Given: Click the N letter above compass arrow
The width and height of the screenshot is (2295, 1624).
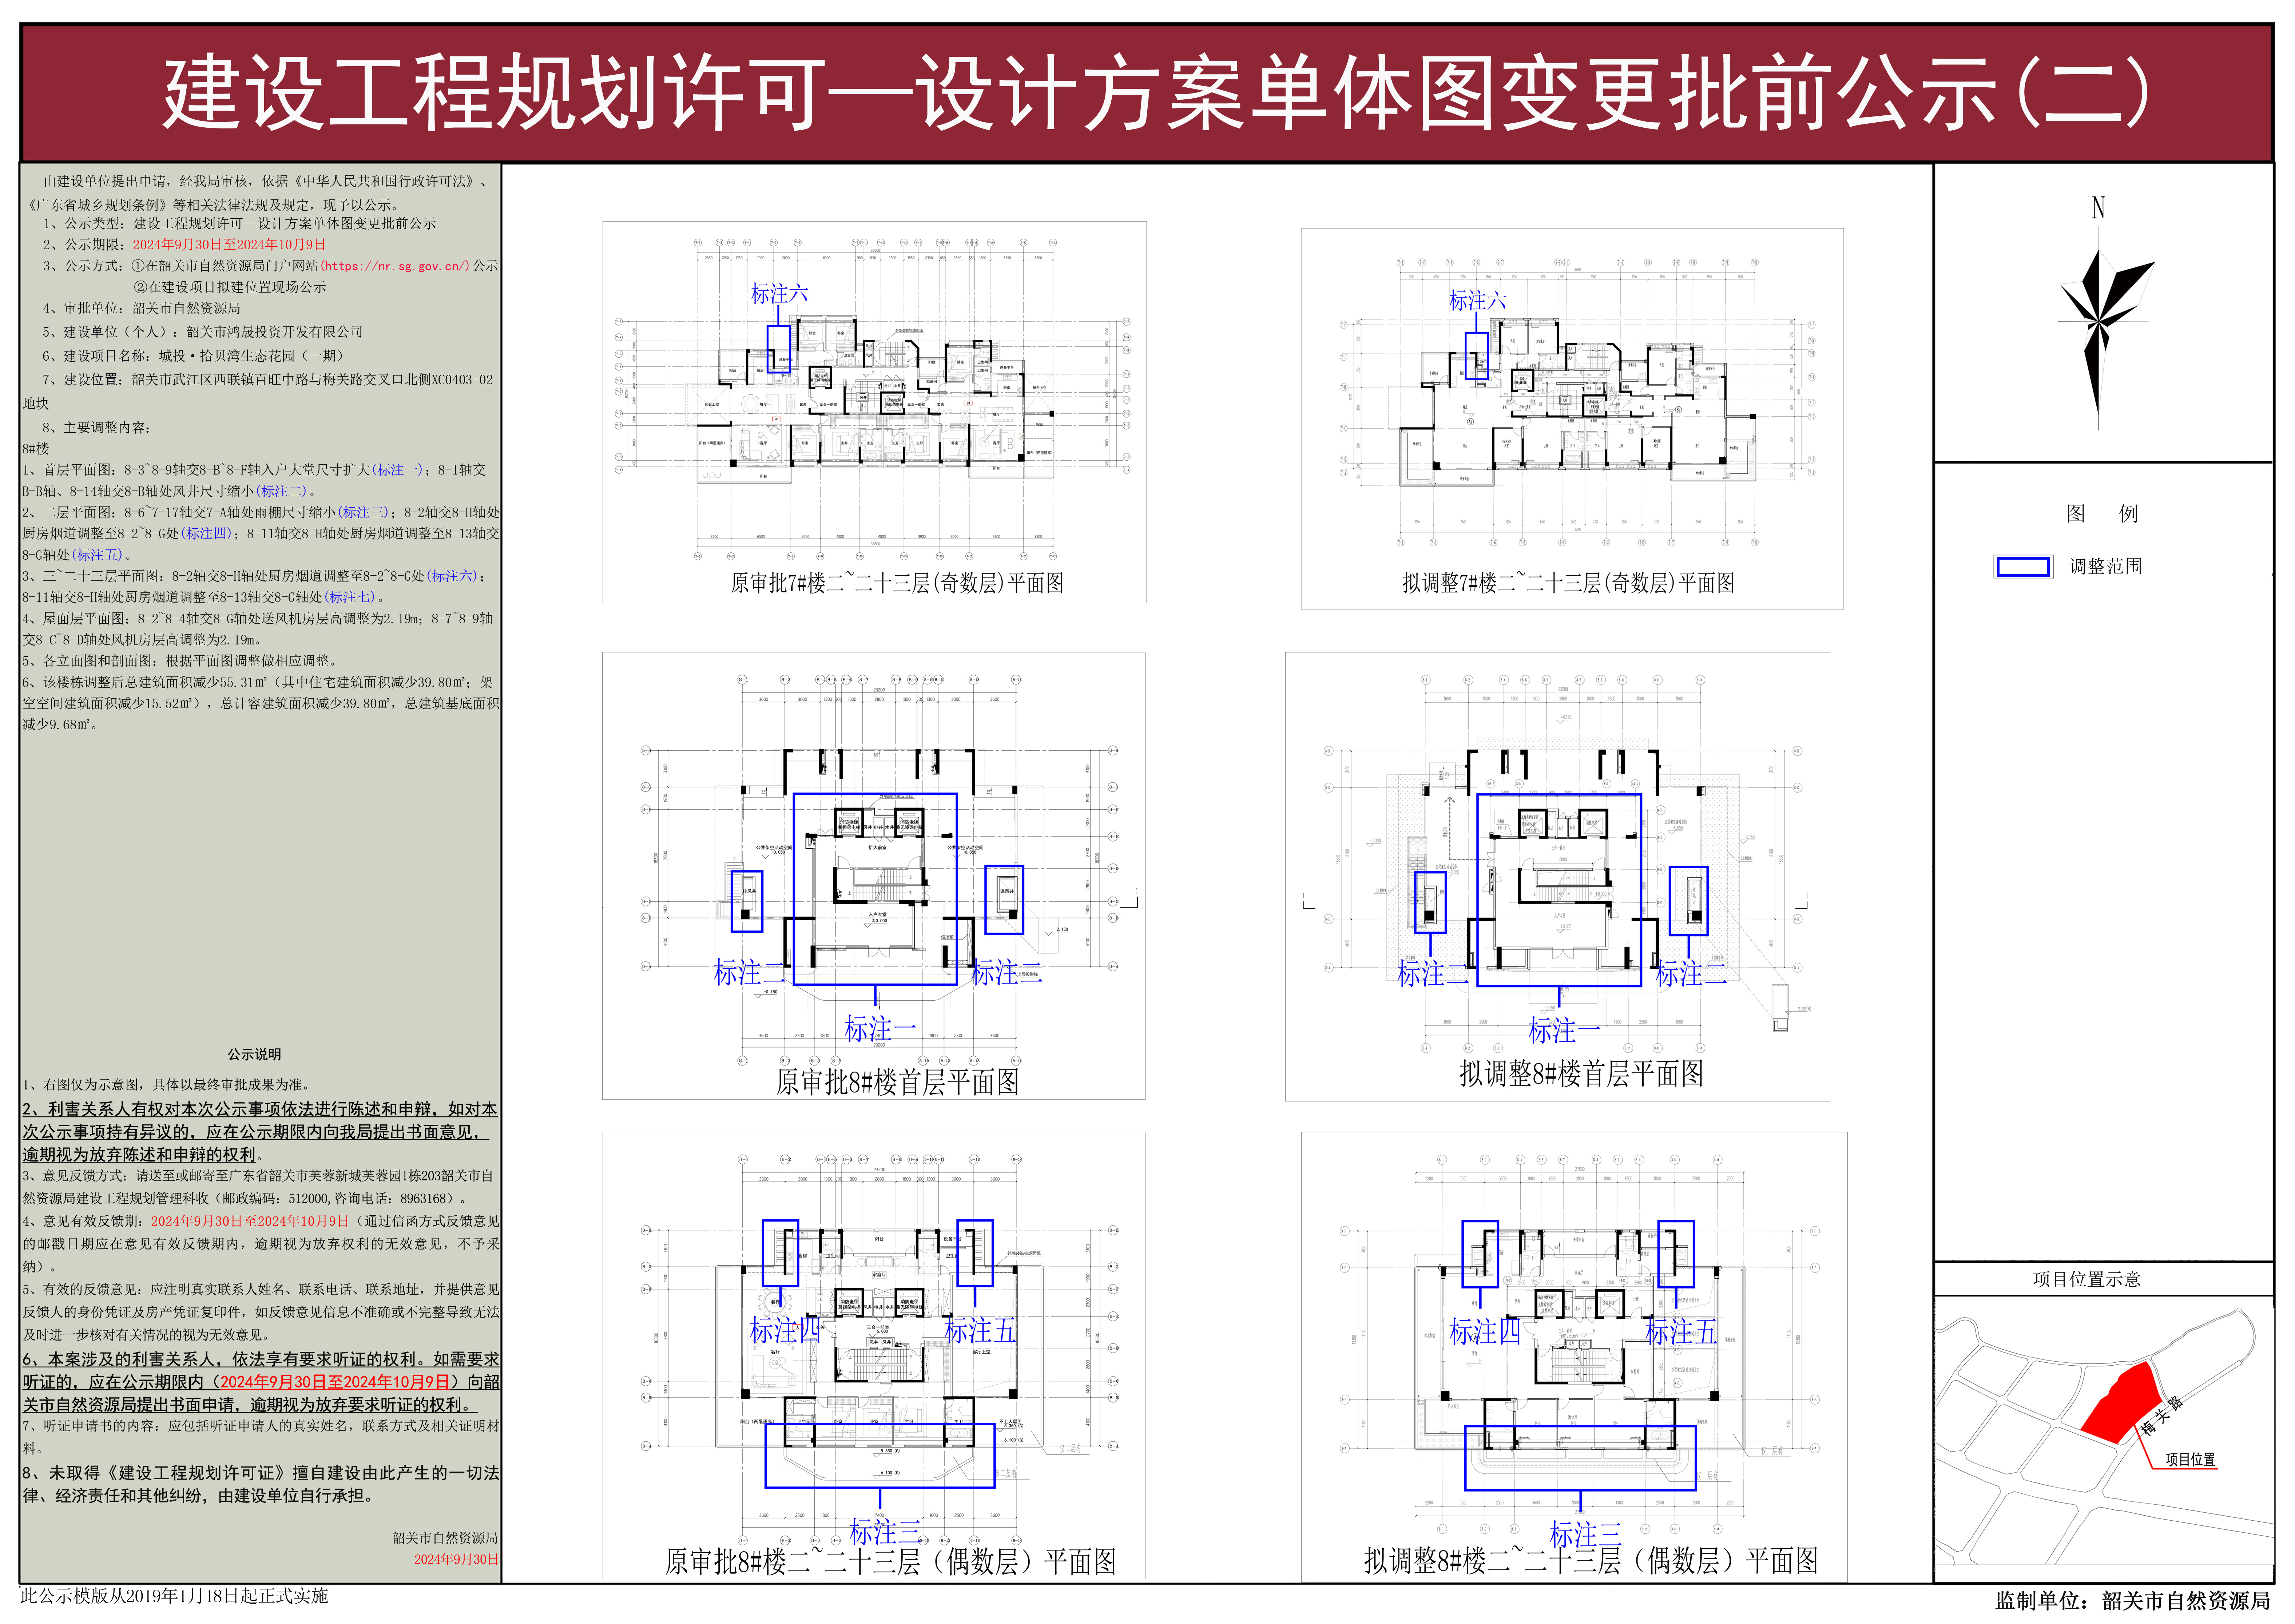Looking at the screenshot, I should click(2098, 208).
